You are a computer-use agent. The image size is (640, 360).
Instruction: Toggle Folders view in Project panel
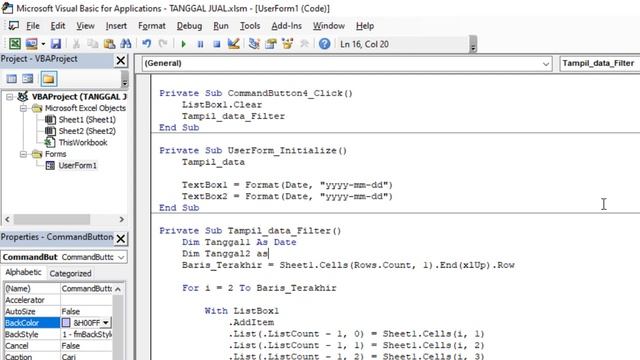[x=49, y=79]
